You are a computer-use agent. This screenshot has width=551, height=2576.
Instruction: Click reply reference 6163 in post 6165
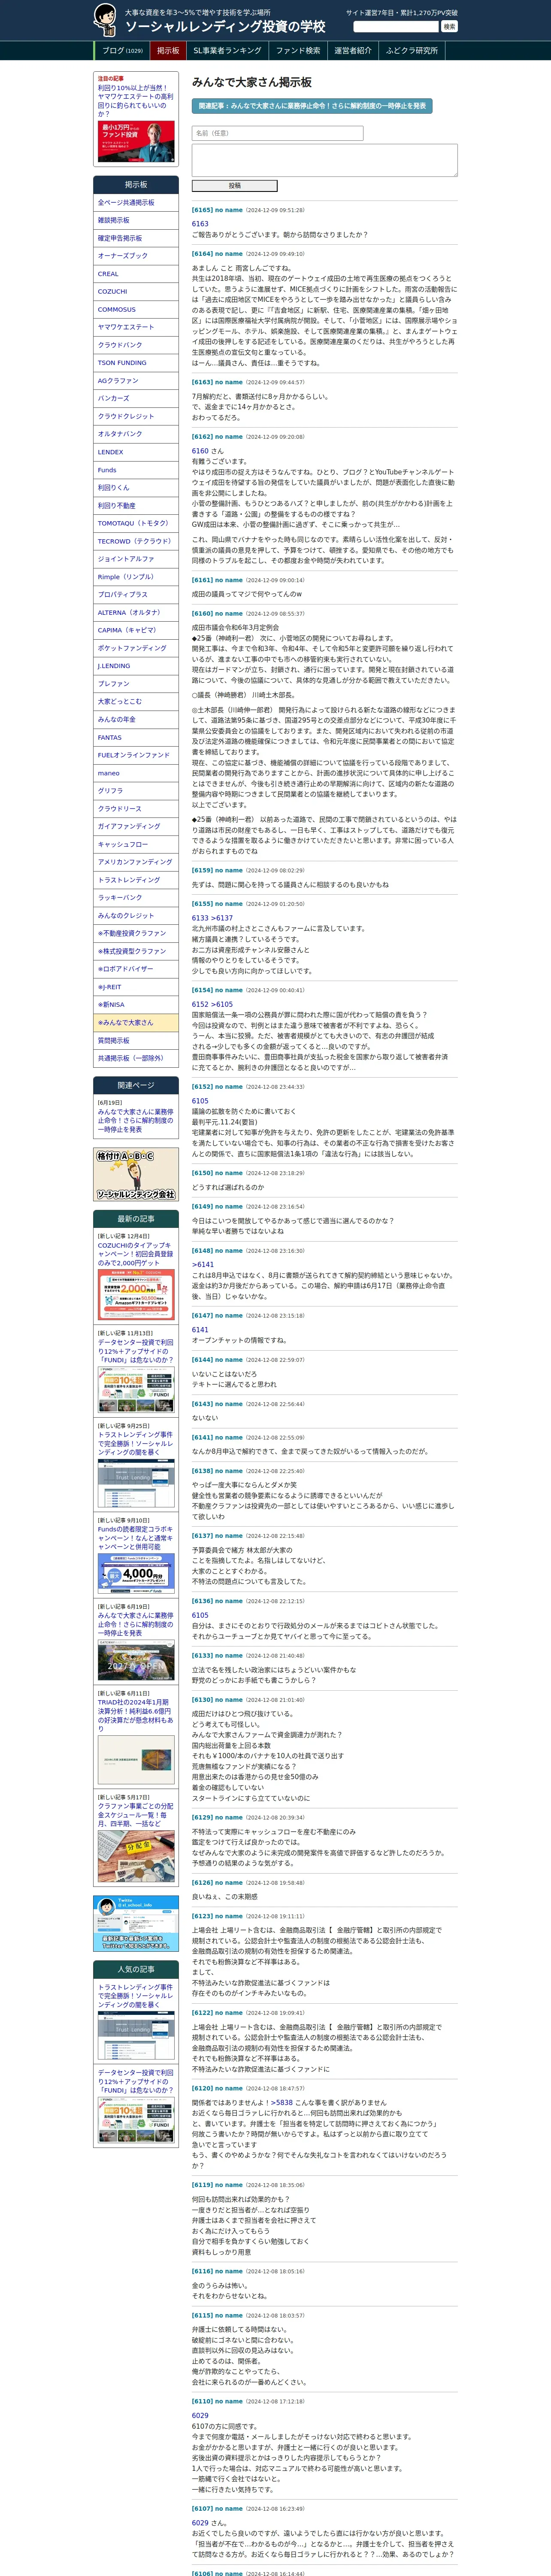pos(200,224)
